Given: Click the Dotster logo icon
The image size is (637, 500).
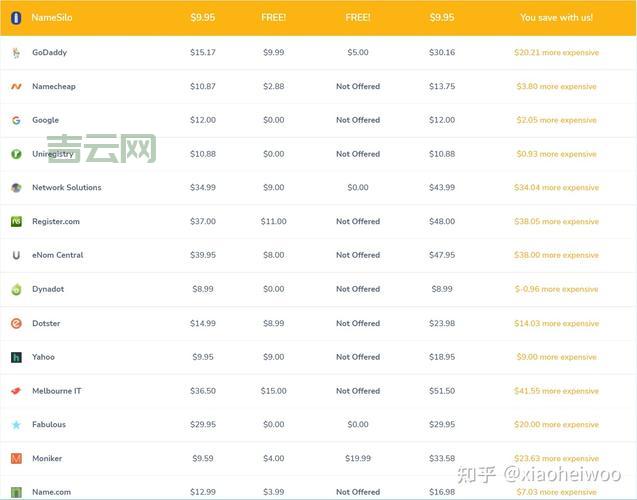Looking at the screenshot, I should click(x=16, y=323).
